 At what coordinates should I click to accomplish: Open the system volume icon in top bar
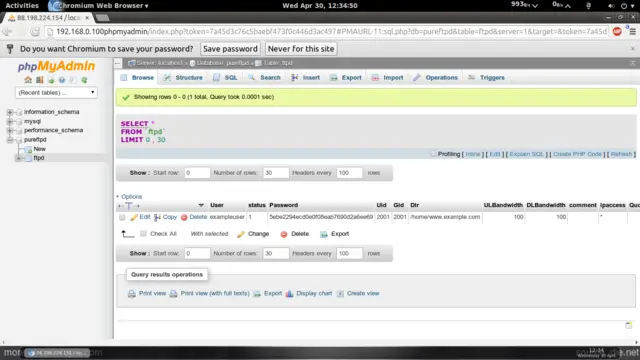click(611, 6)
